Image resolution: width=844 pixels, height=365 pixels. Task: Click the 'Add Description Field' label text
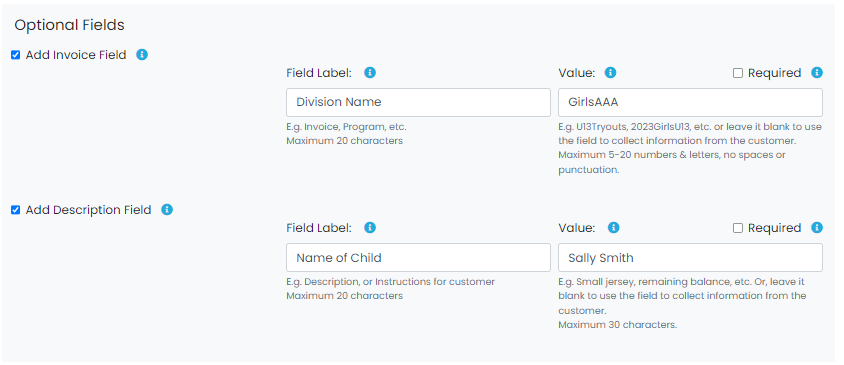[x=88, y=210]
